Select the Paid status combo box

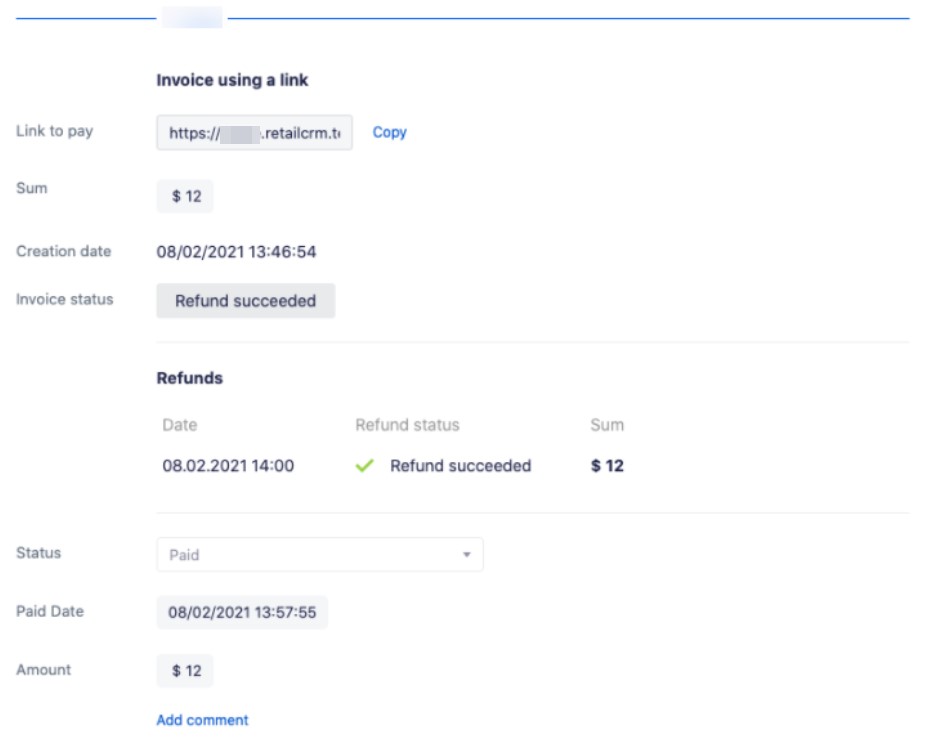320,555
